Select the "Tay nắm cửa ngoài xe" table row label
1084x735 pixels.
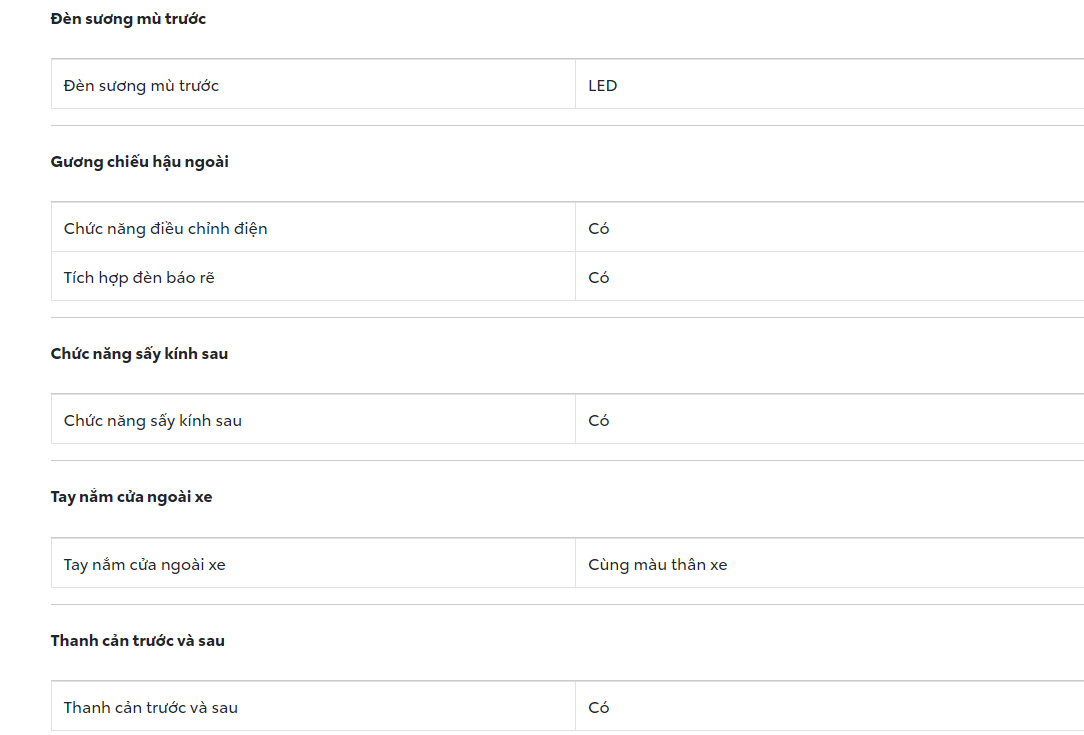tap(145, 565)
